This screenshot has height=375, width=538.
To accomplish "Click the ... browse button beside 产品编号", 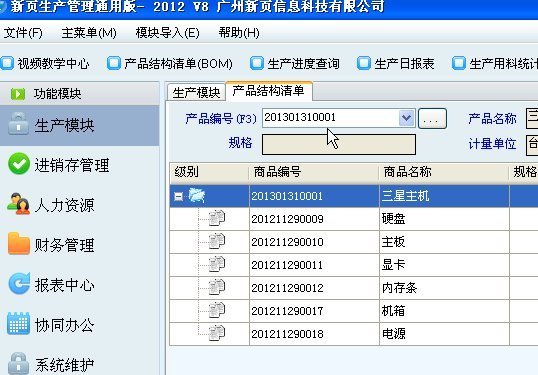I will point(432,119).
